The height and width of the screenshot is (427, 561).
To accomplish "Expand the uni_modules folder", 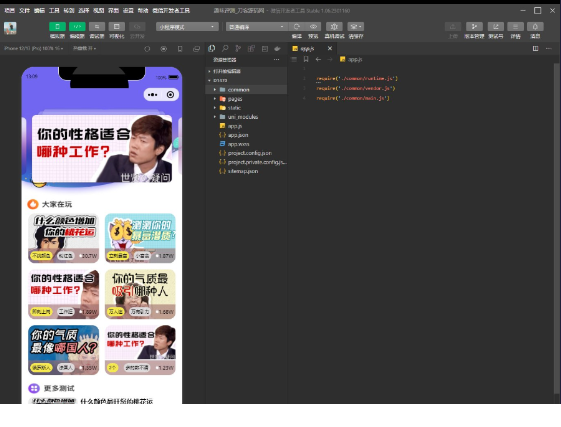I will point(246,117).
